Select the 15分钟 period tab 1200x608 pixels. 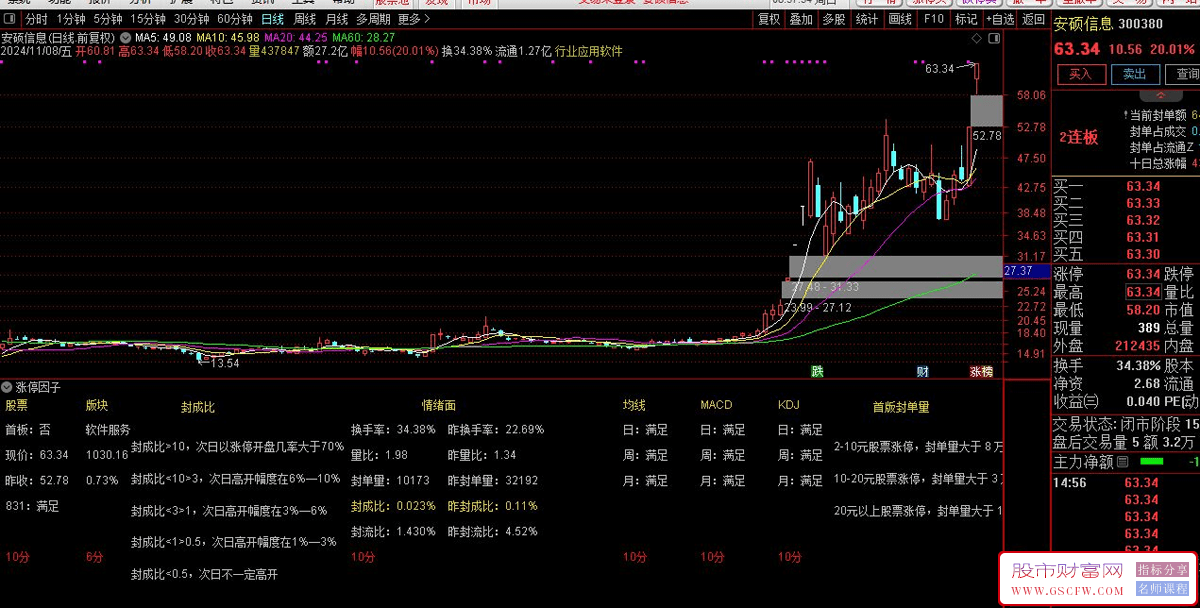pyautogui.click(x=147, y=19)
